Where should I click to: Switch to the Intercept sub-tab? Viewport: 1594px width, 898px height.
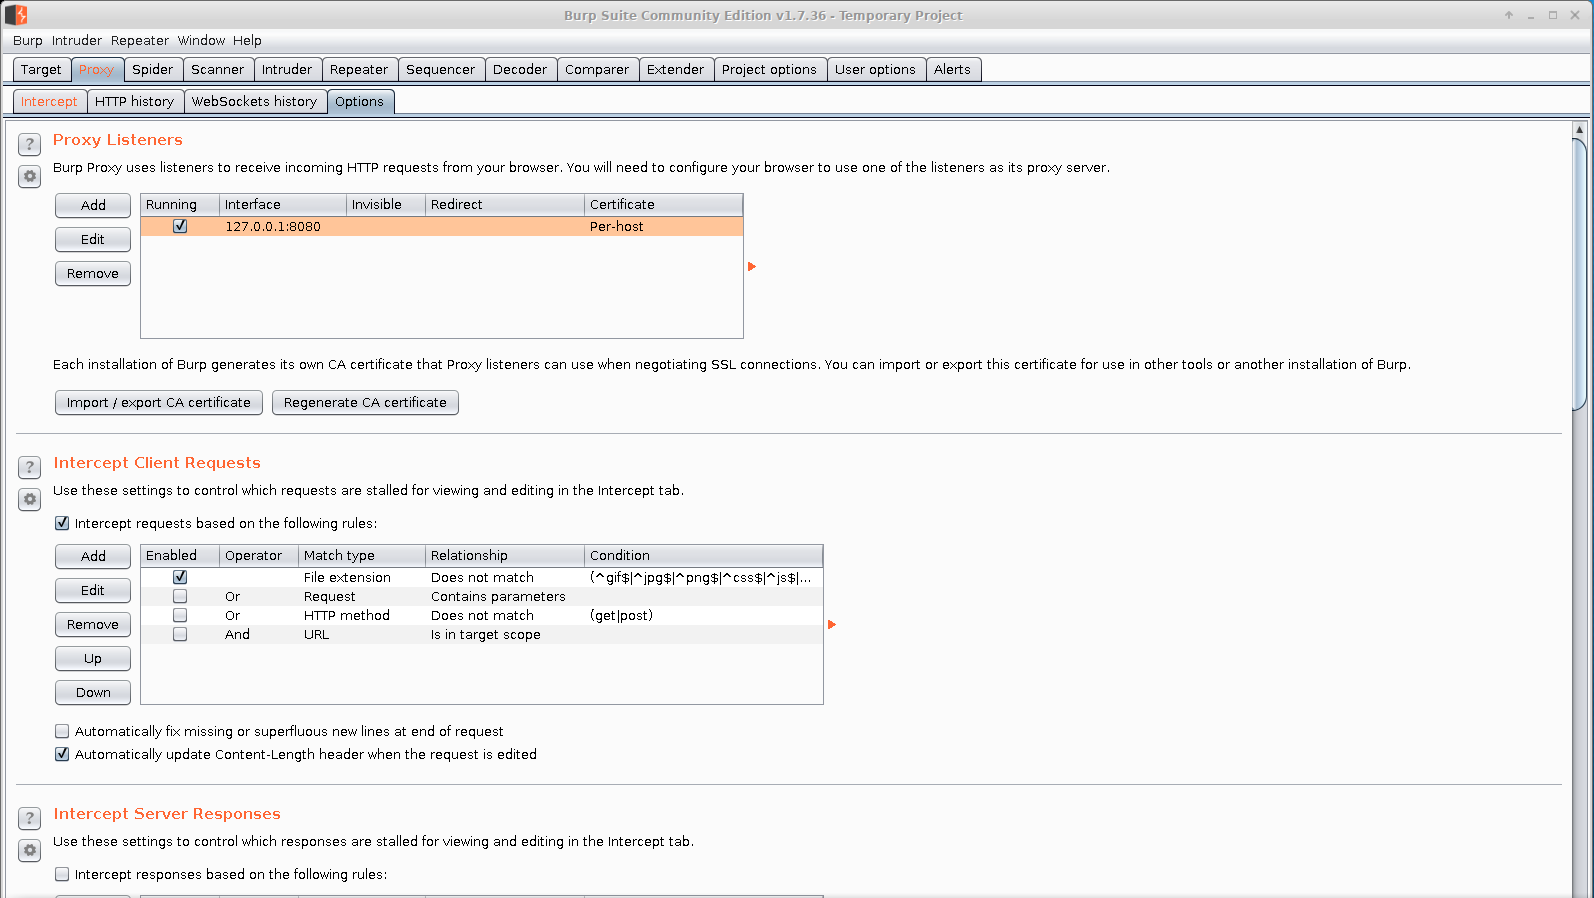click(x=49, y=102)
